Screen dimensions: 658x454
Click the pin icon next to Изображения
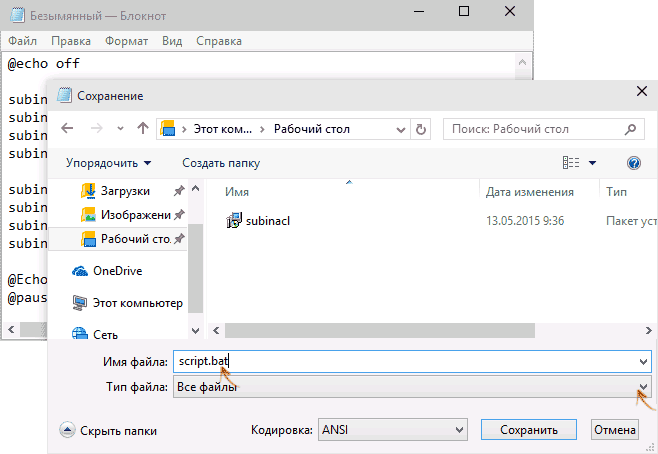coord(179,215)
